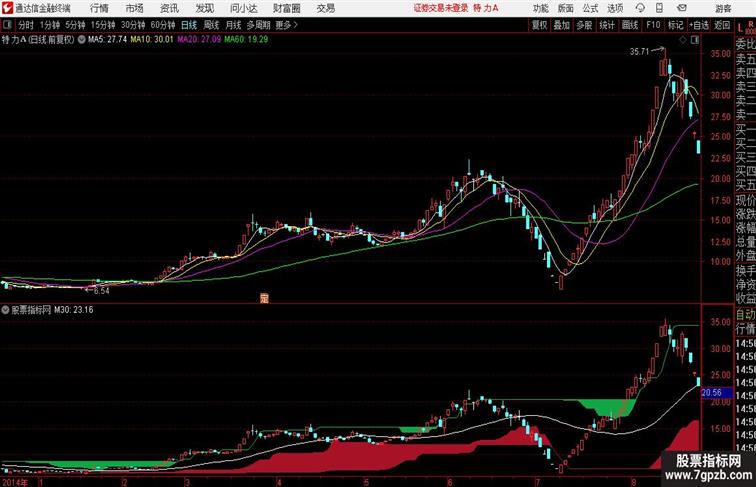Switch to 1分钟 period

coord(50,25)
